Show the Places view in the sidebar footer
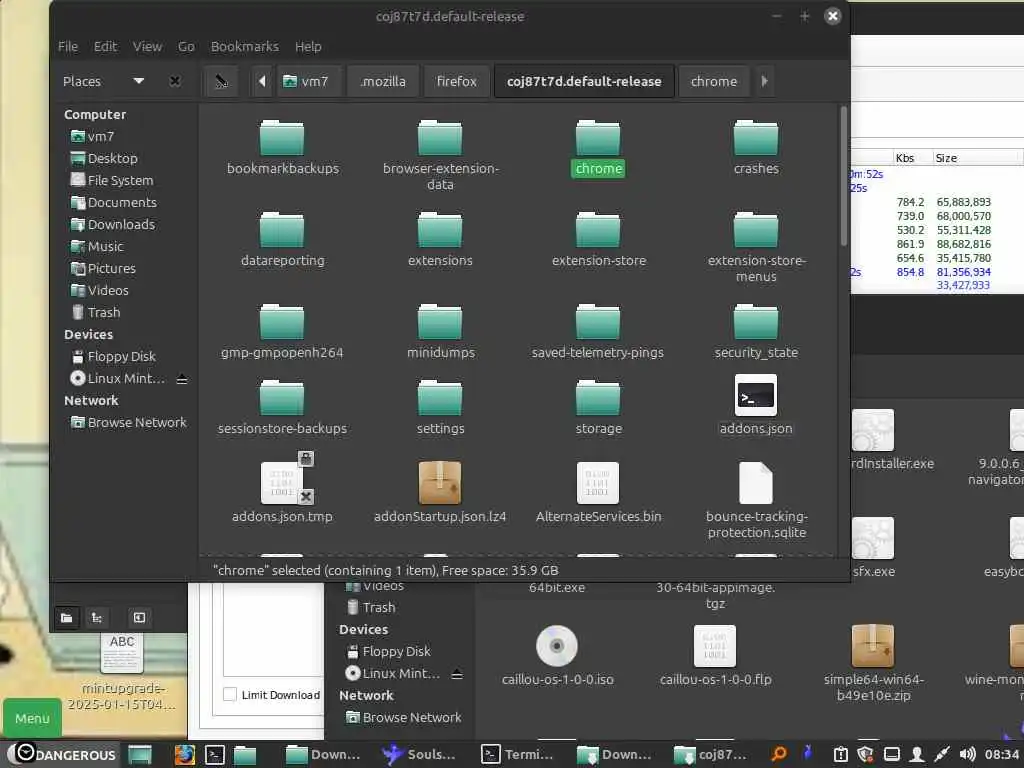Viewport: 1024px width, 768px height. pos(67,618)
